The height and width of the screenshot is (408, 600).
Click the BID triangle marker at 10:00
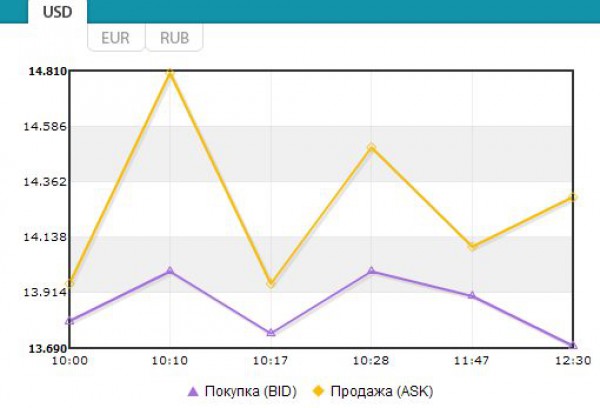(x=70, y=321)
